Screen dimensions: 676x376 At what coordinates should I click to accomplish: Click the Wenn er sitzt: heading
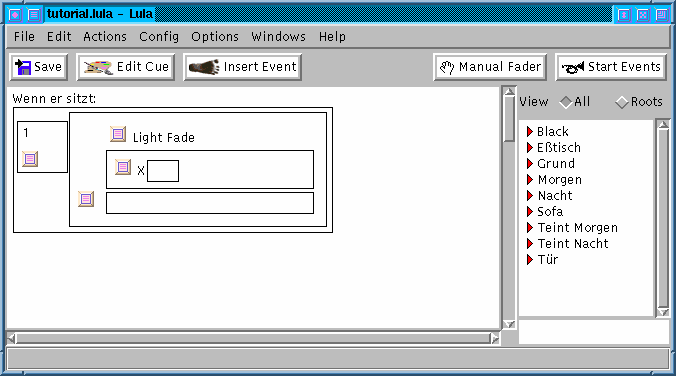54,99
